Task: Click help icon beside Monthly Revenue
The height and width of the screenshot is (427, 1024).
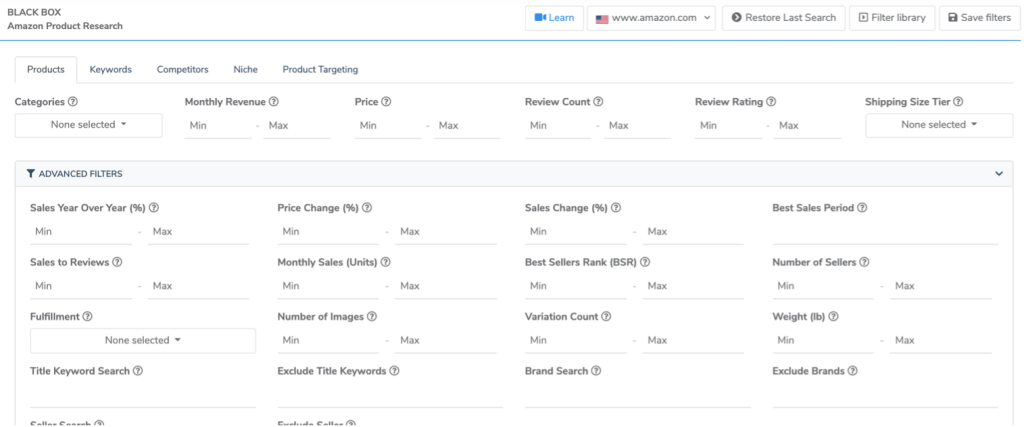Action: pyautogui.click(x=273, y=102)
